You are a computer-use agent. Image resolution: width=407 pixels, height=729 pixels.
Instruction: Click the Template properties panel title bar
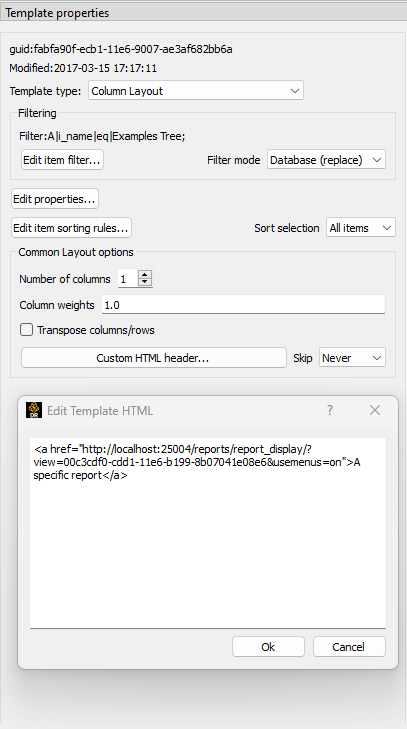tap(203, 13)
